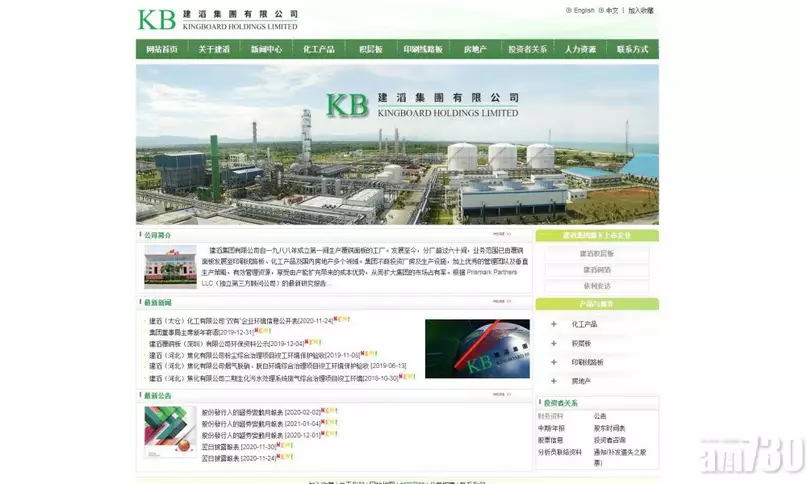807x484 pixels.
Task: Click the 建滔积层板 subsidiary button
Action: coord(597,254)
